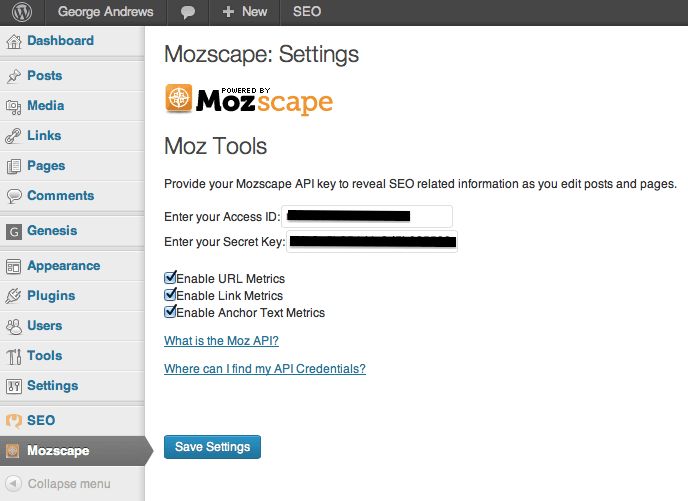Click the Media icon in sidebar
688x501 pixels.
pos(14,106)
